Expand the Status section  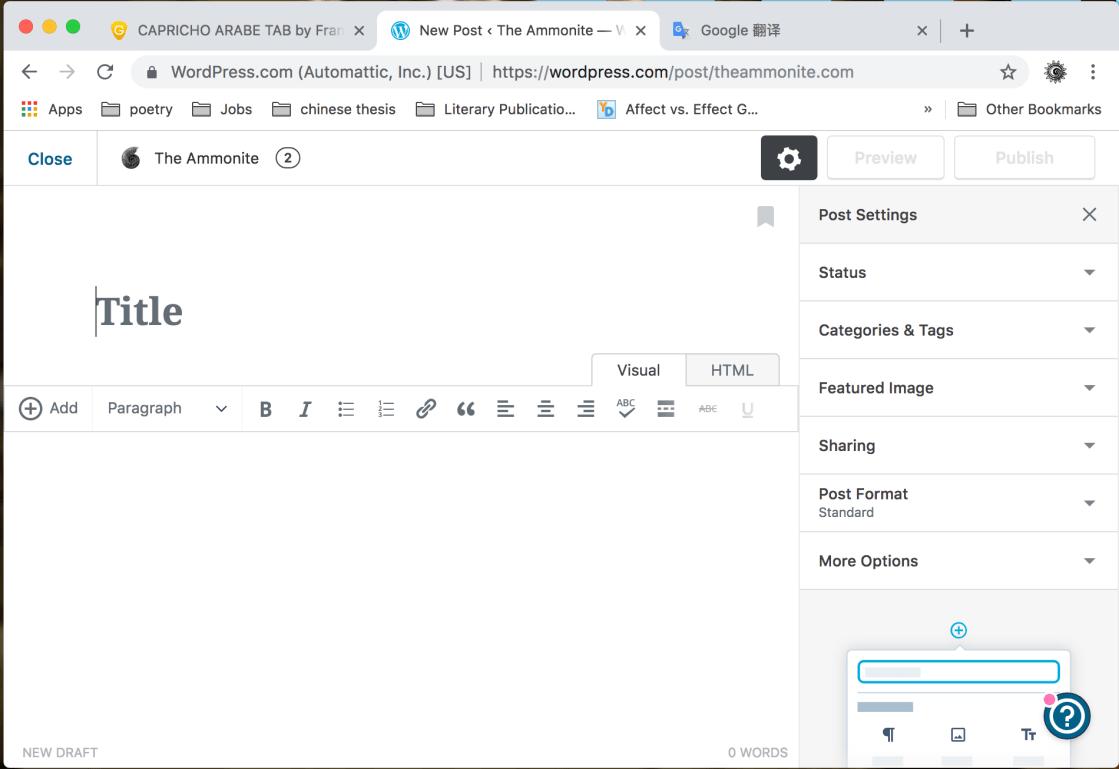pos(958,273)
